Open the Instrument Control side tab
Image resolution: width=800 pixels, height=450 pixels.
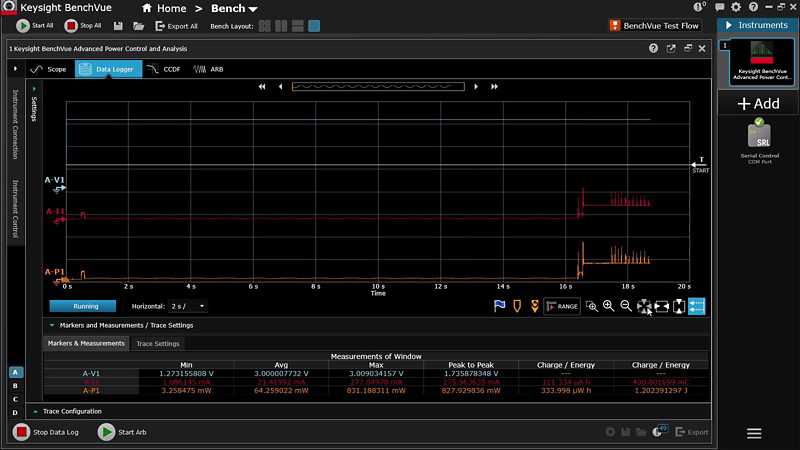[x=15, y=208]
